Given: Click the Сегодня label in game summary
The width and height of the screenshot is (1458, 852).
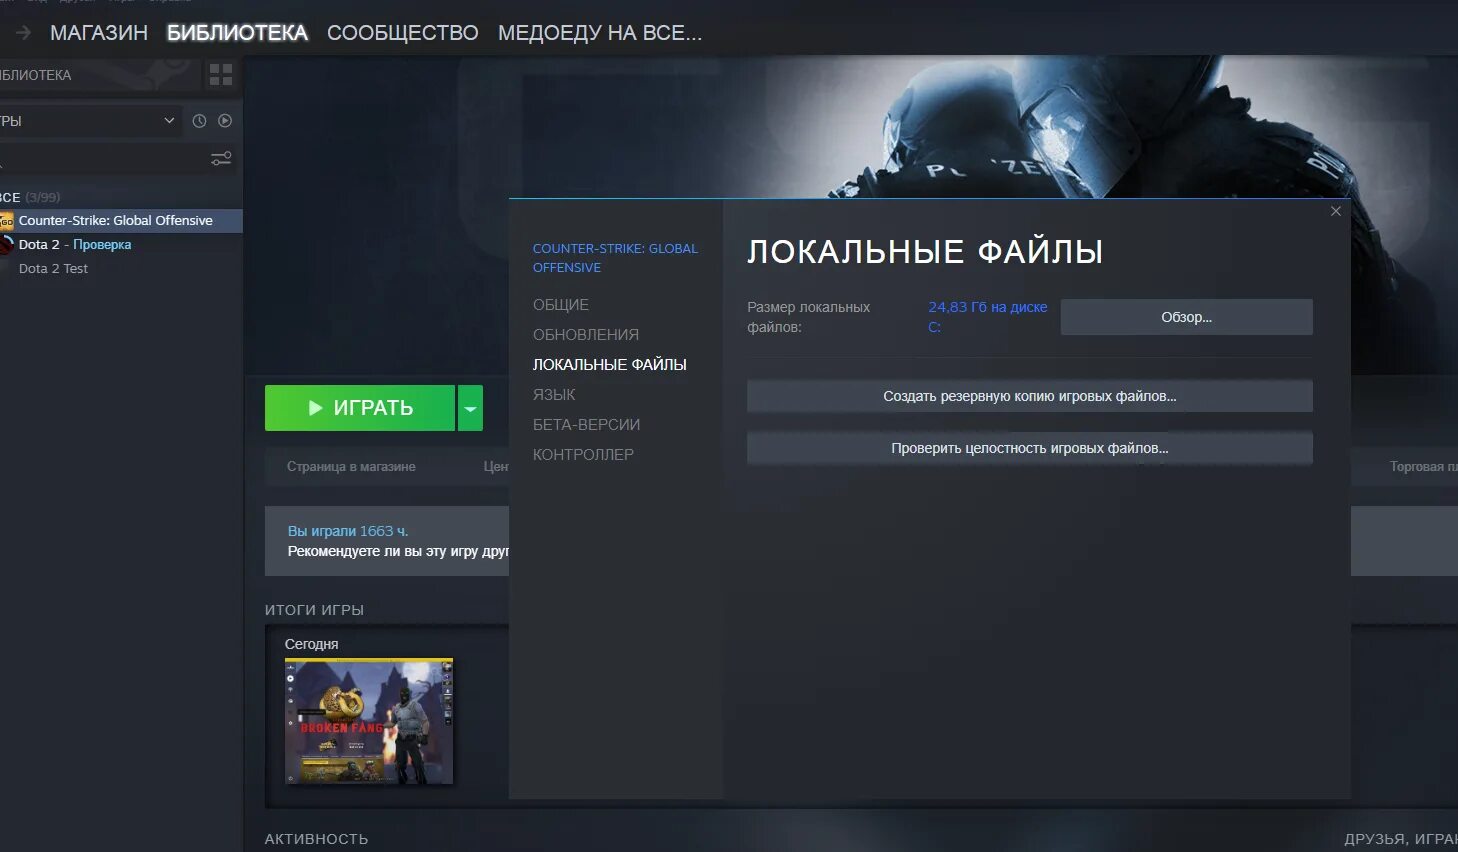Looking at the screenshot, I should click(x=311, y=644).
